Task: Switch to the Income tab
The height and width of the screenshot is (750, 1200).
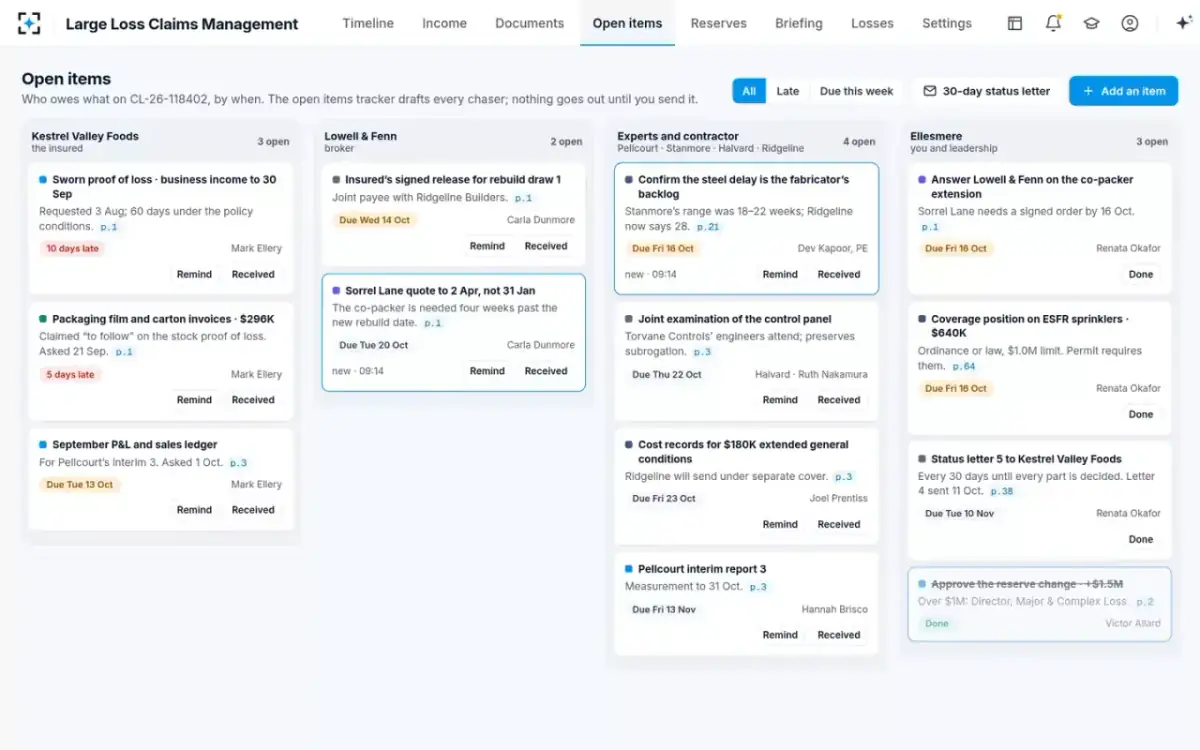Action: [x=444, y=23]
